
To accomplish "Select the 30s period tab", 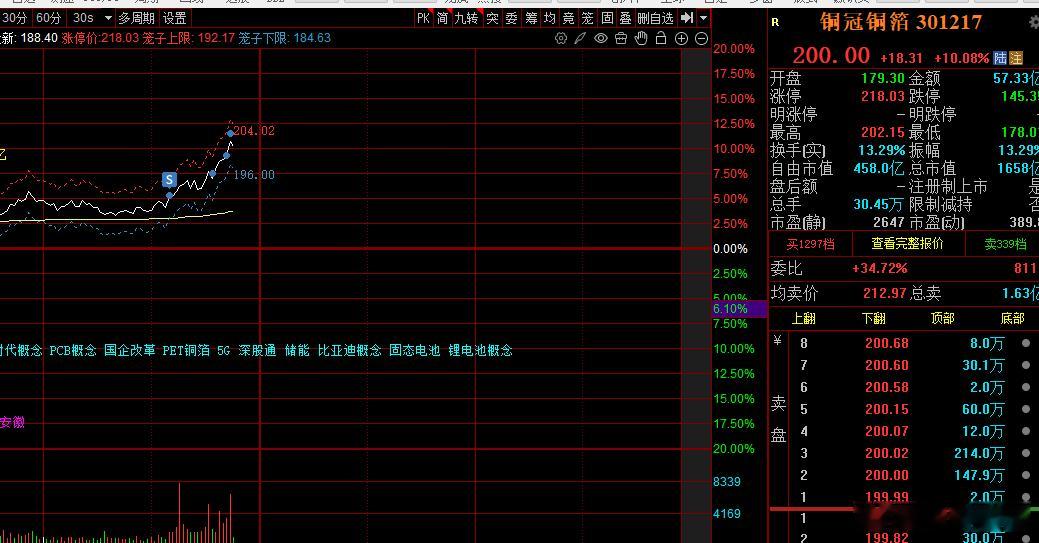I will pos(83,18).
